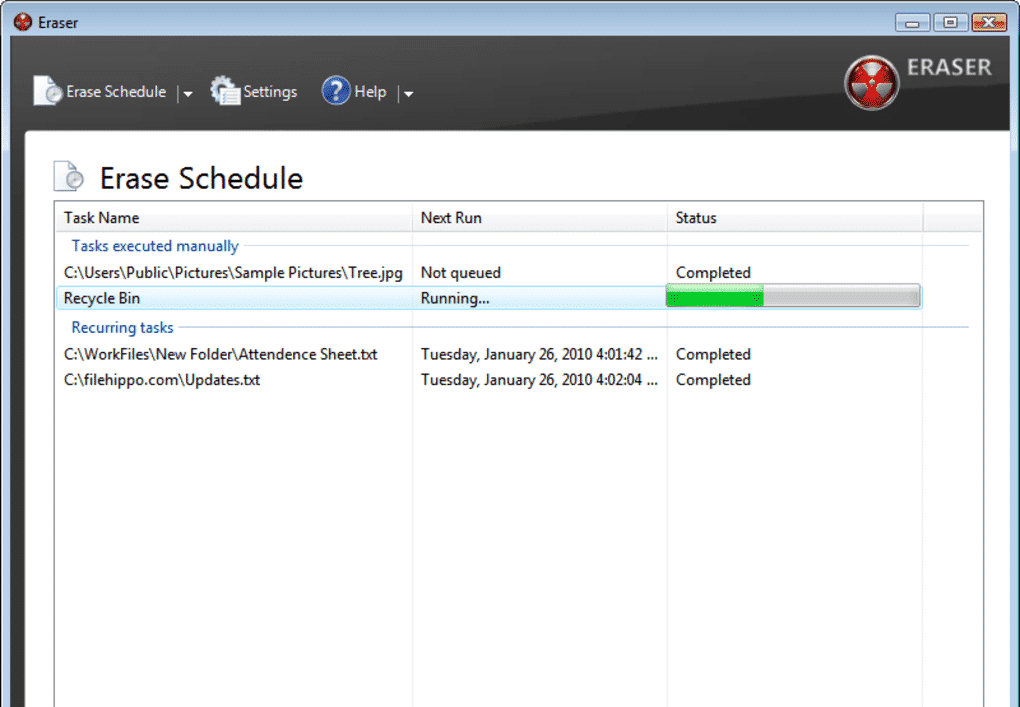Click the red Eraser logo emblem
Viewport: 1020px width, 707px height.
click(x=871, y=83)
